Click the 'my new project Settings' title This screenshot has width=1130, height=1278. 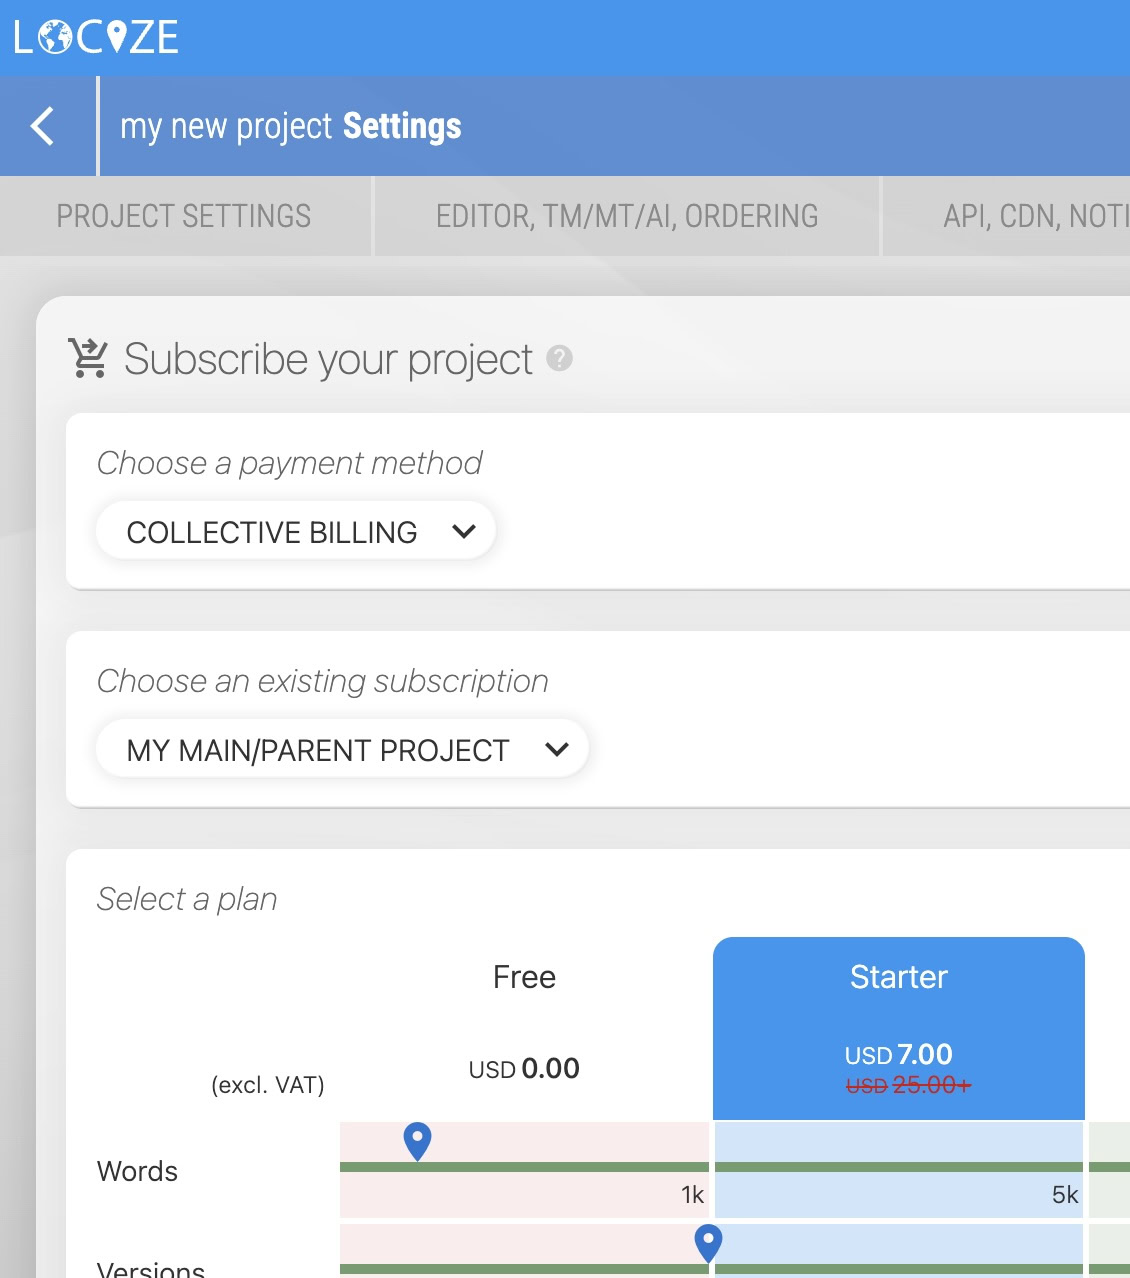tap(291, 126)
